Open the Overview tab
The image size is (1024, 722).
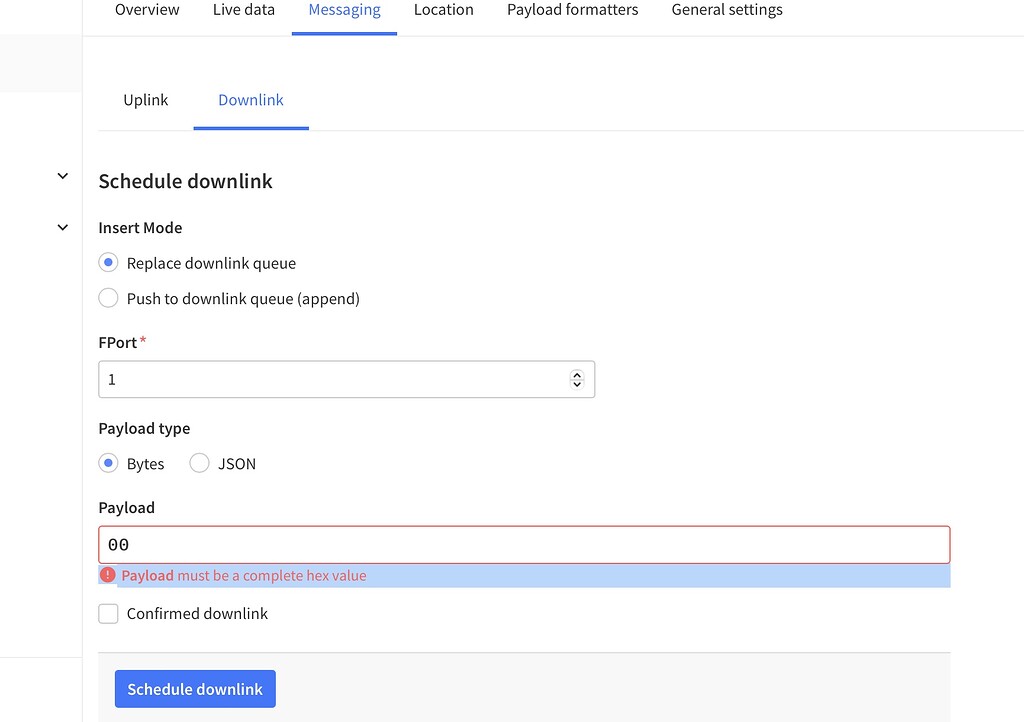pos(147,10)
